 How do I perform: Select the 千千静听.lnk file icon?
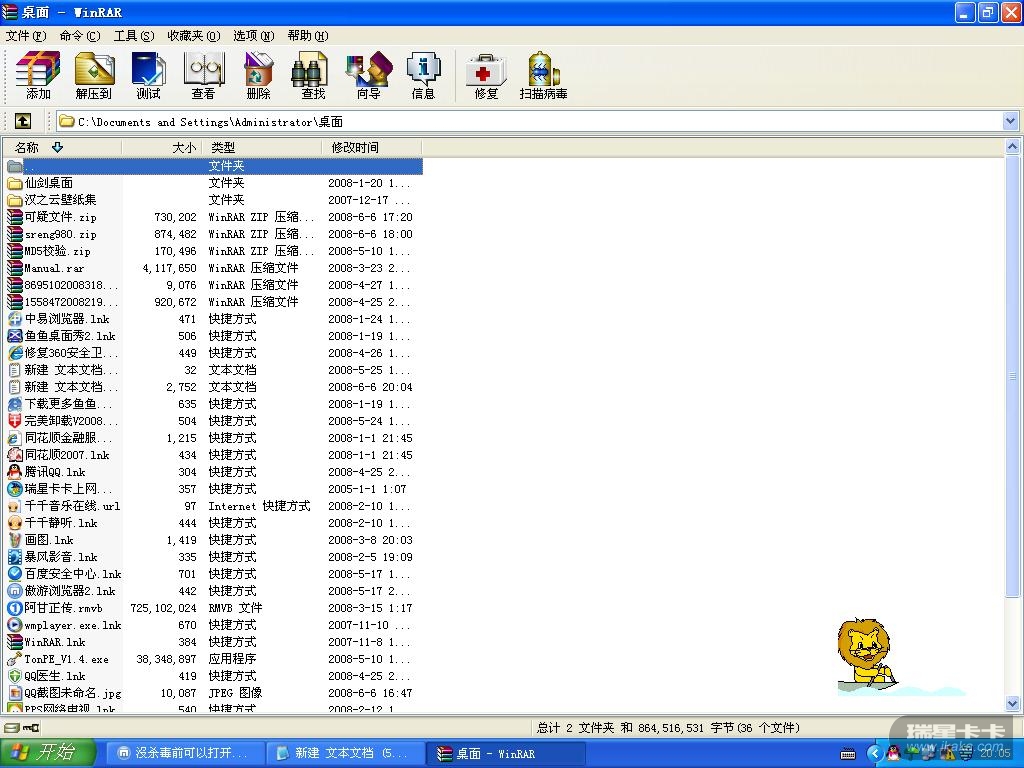pos(14,522)
